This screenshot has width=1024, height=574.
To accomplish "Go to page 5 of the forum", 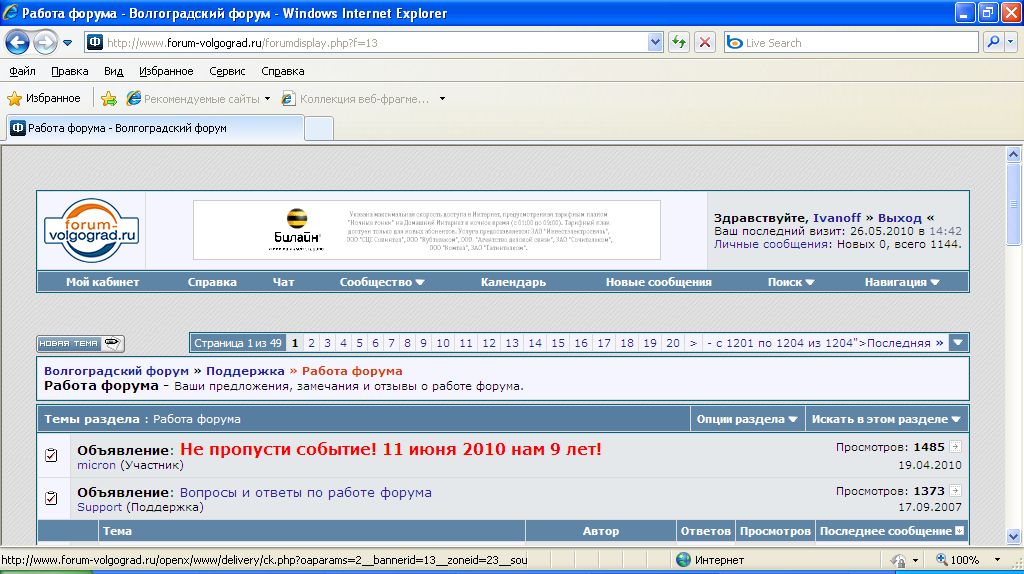I will pos(359,343).
